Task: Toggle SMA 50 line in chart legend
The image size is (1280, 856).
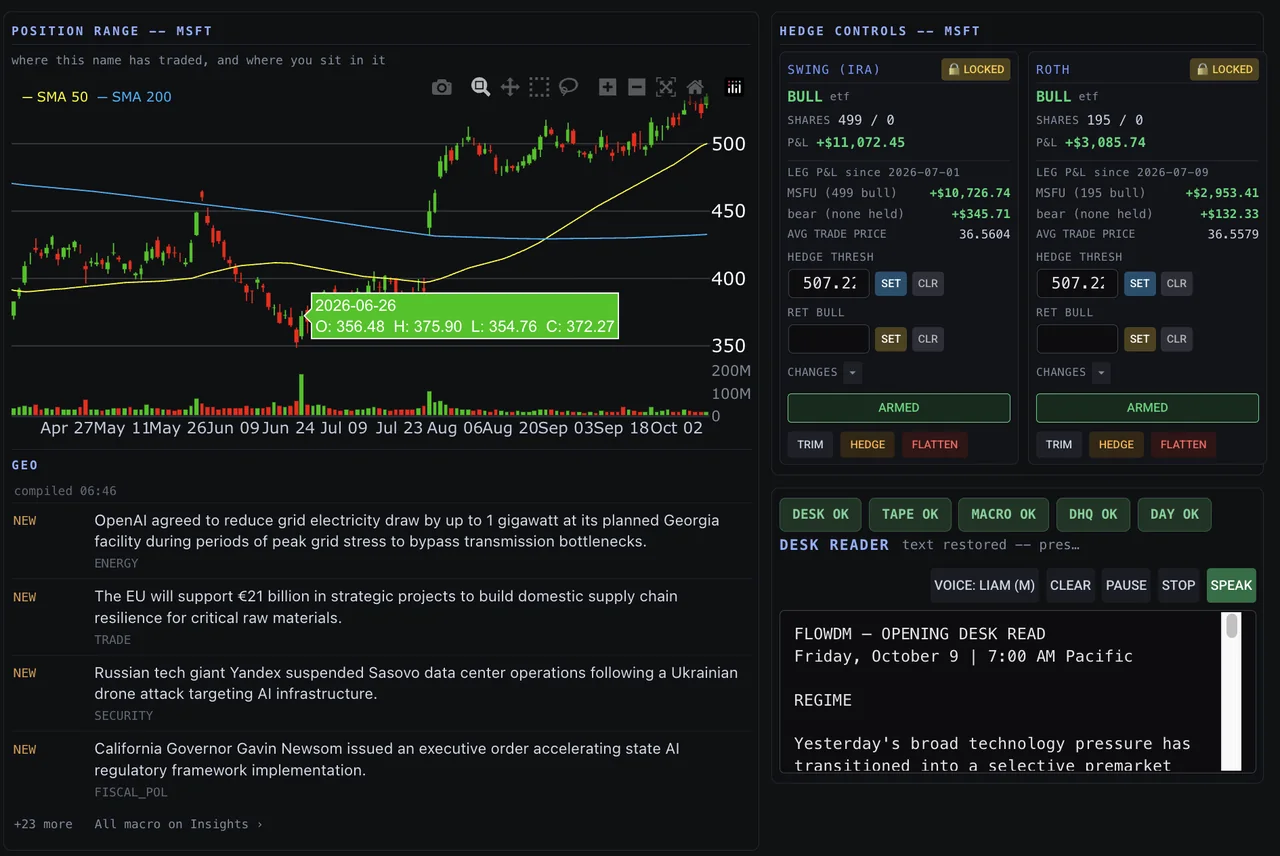Action: [55, 97]
